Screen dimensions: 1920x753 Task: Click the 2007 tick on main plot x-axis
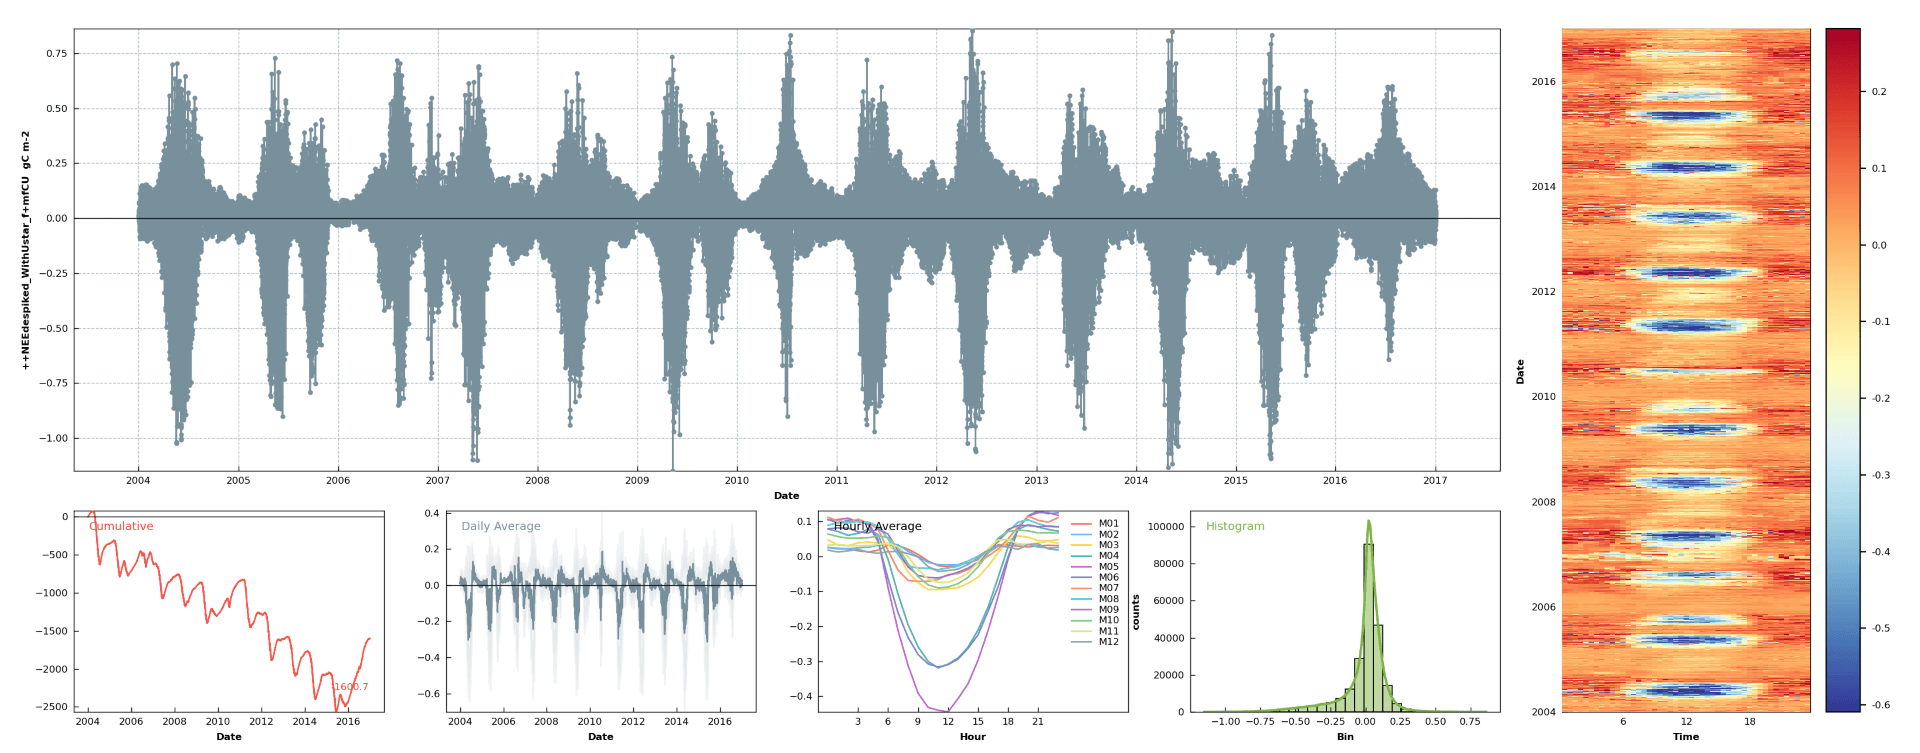437,481
